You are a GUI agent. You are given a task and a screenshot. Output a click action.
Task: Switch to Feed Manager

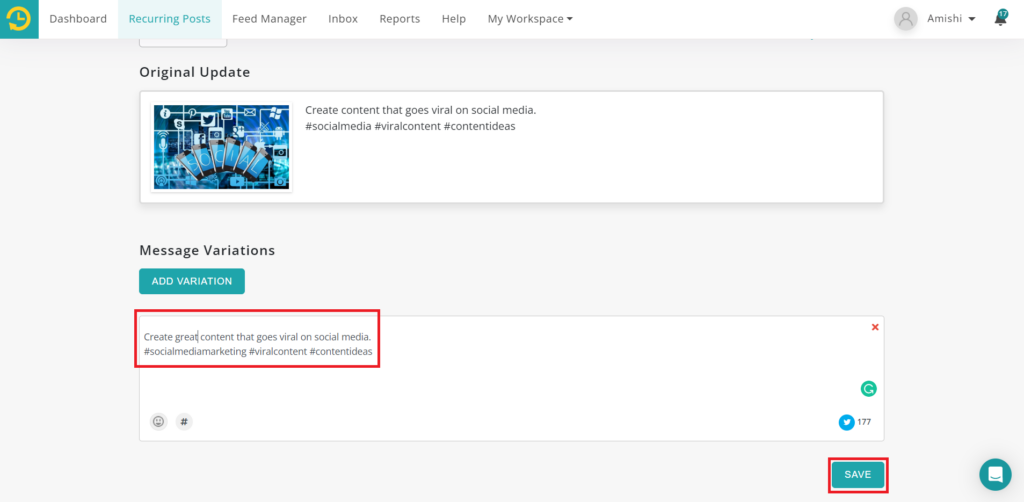[269, 19]
